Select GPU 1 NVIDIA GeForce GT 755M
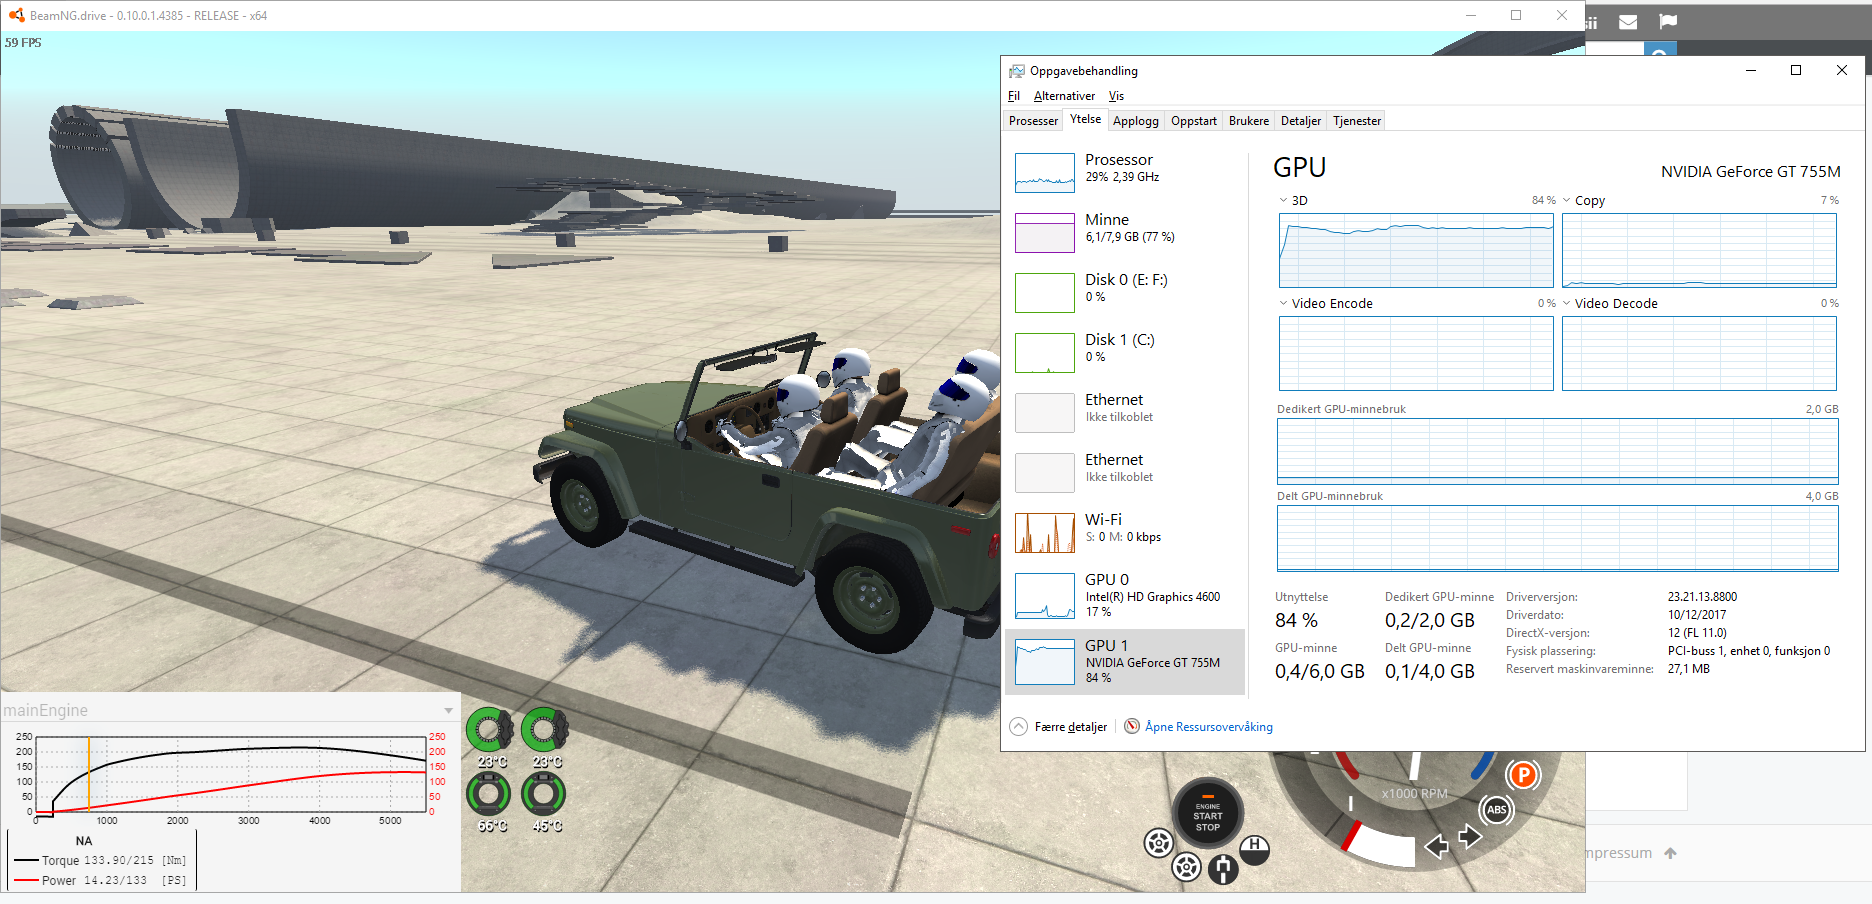1872x904 pixels. coord(1125,661)
